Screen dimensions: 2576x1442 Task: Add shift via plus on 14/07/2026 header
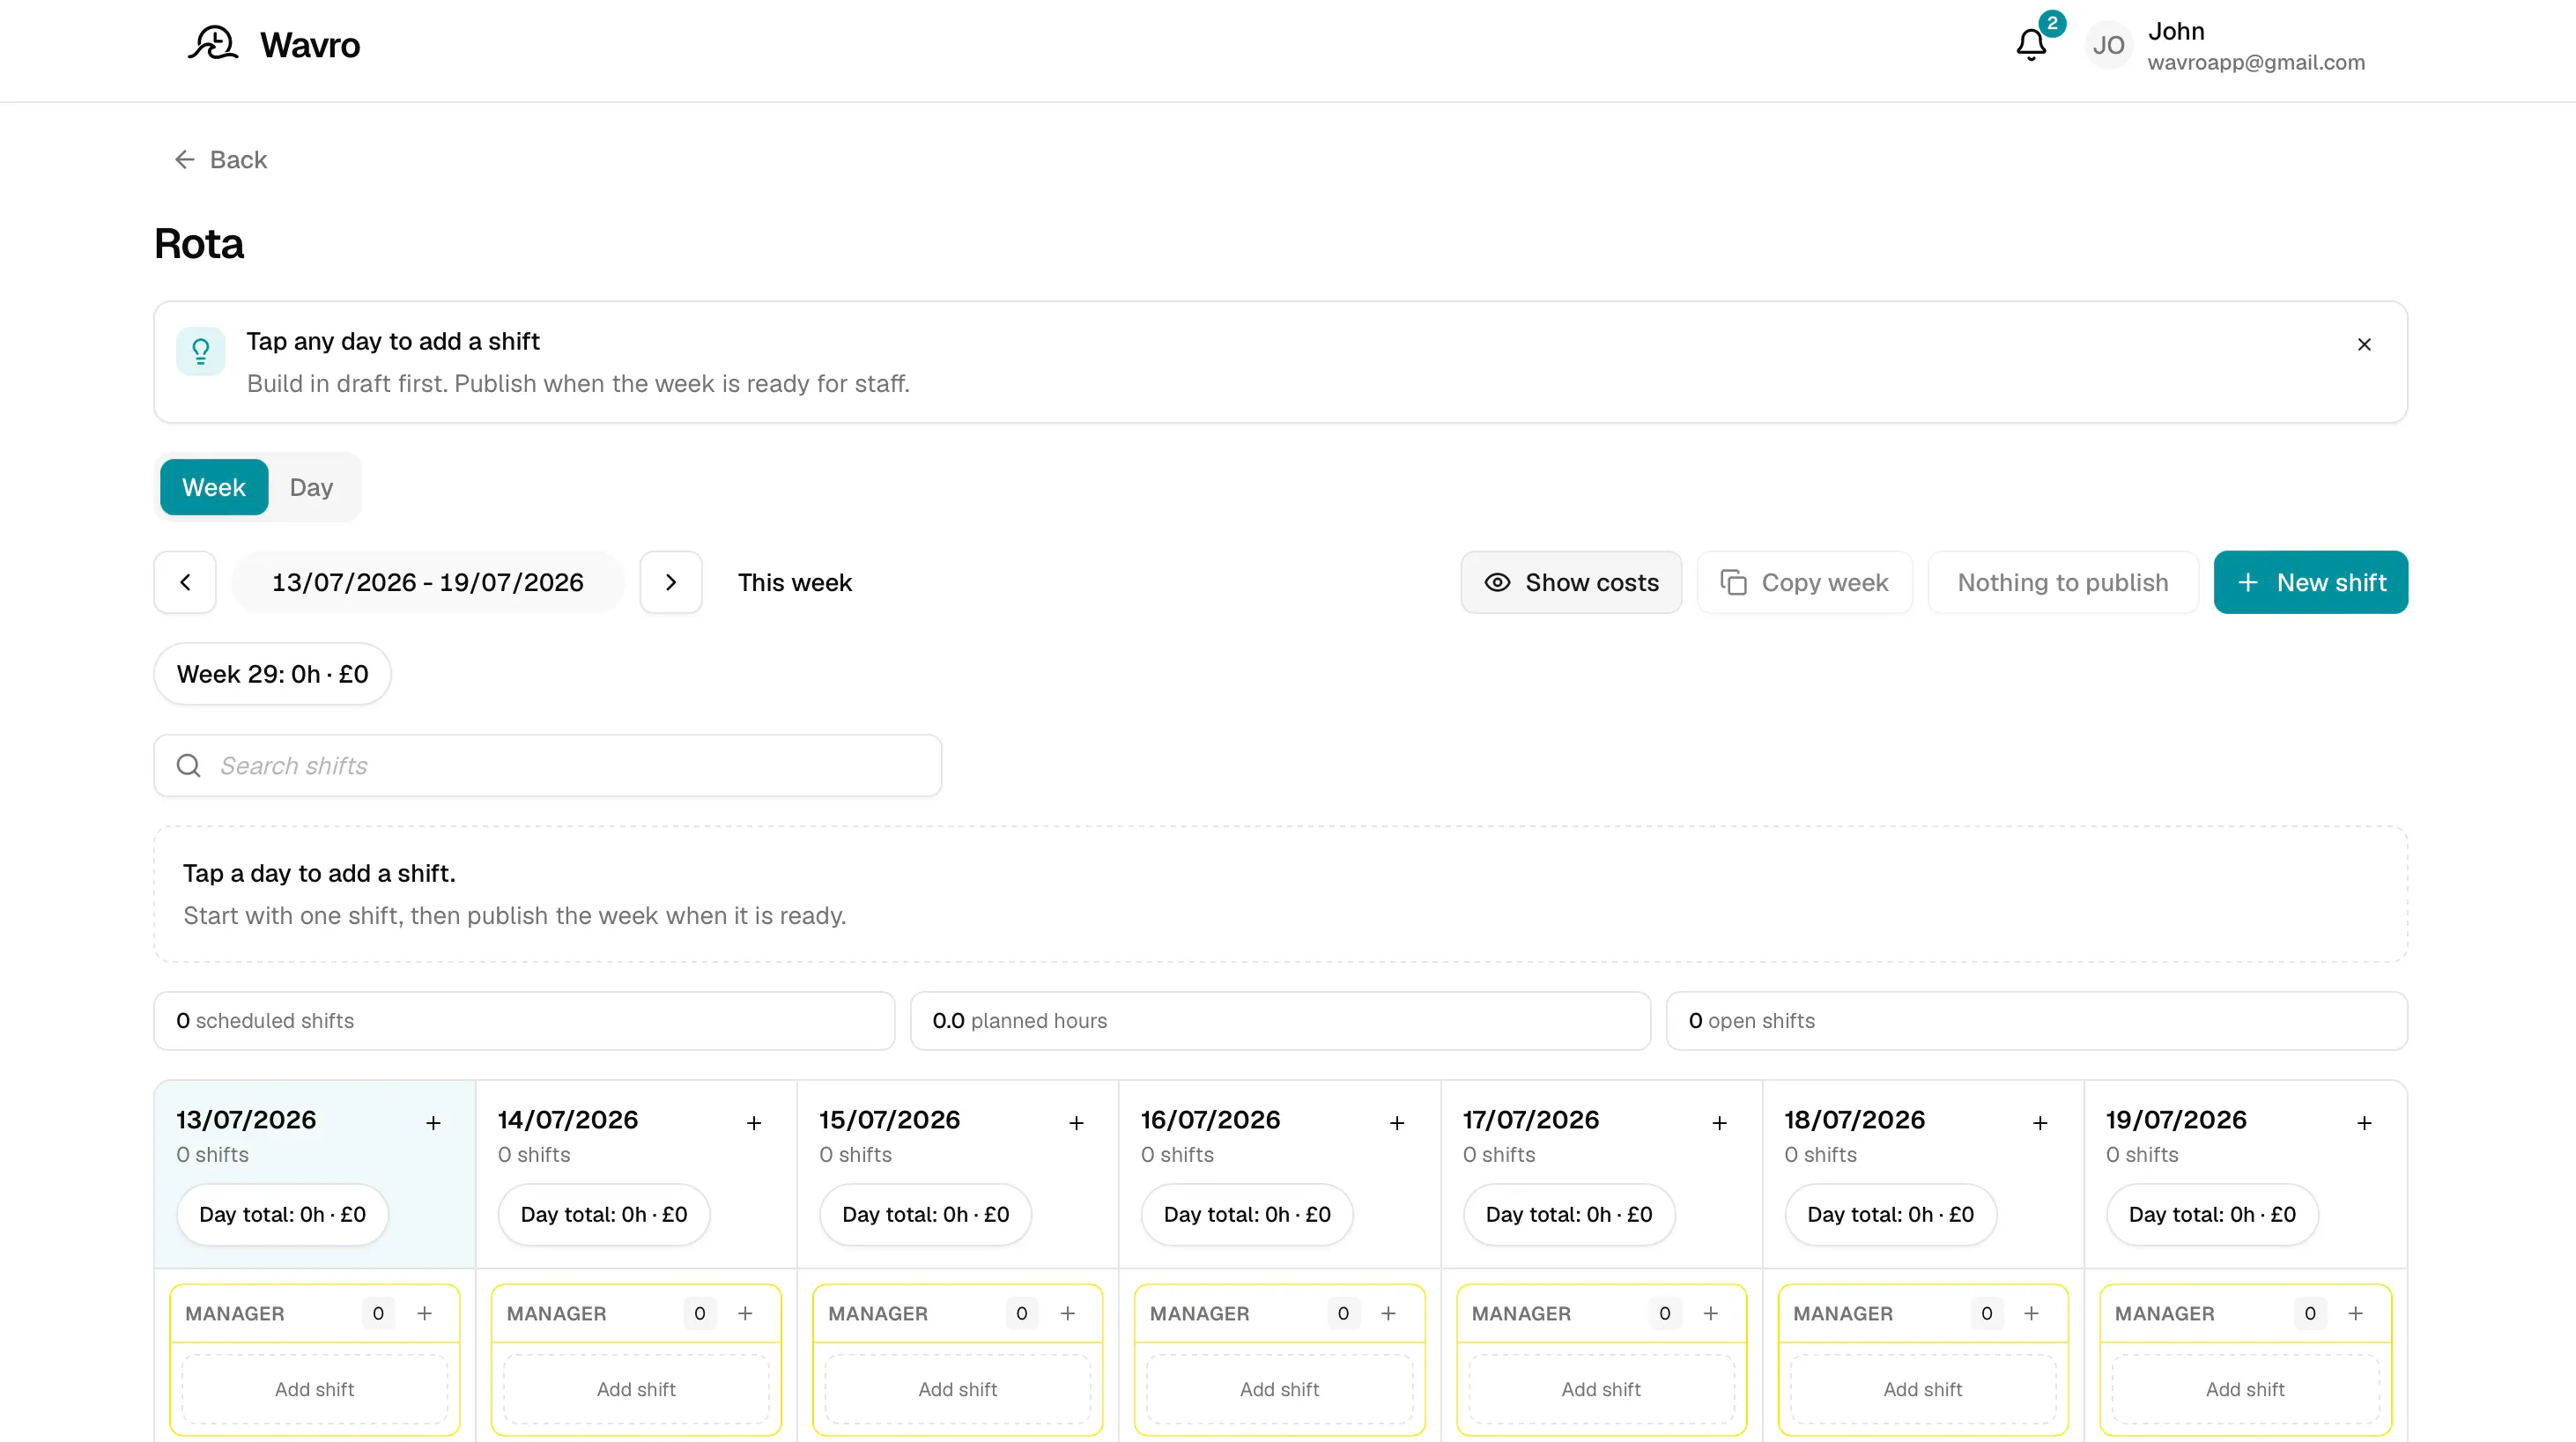click(x=754, y=1123)
